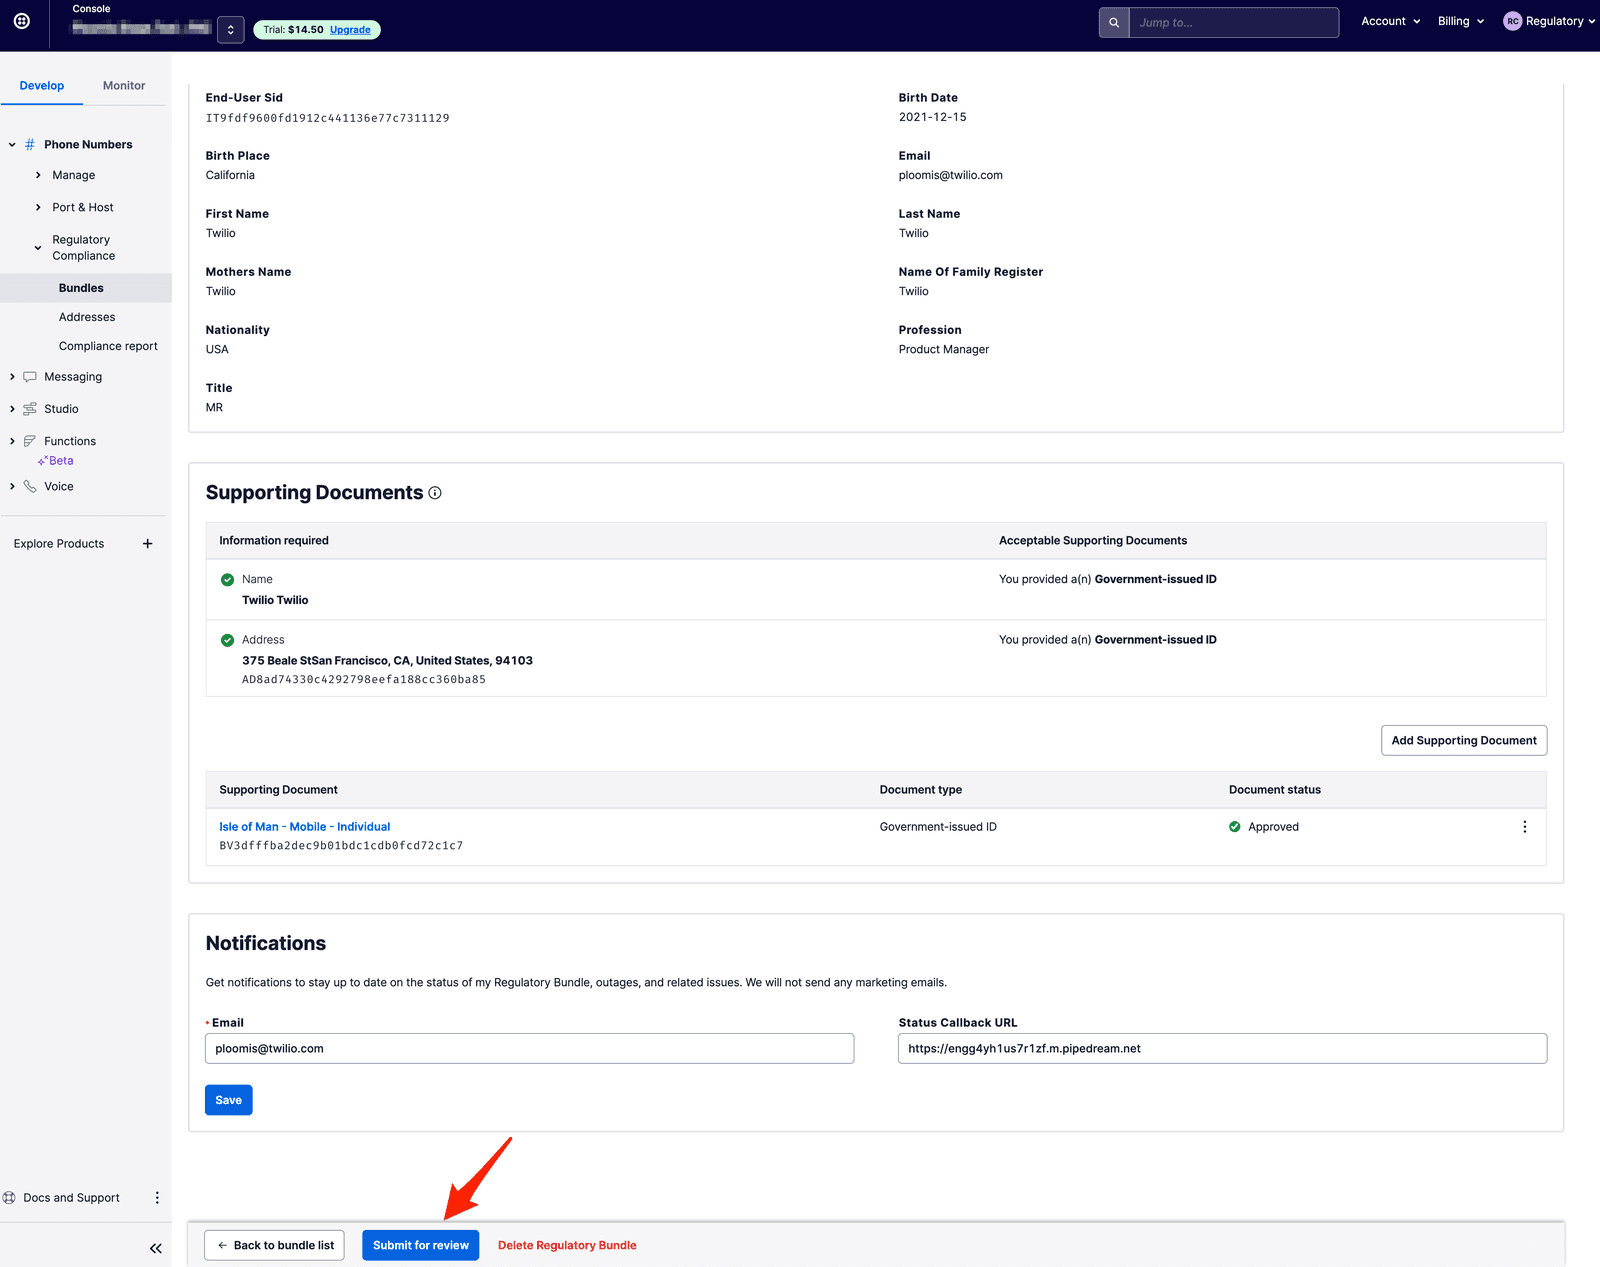The image size is (1600, 1267).
Task: Open the Regulatory profile dropdown
Action: pos(1550,21)
